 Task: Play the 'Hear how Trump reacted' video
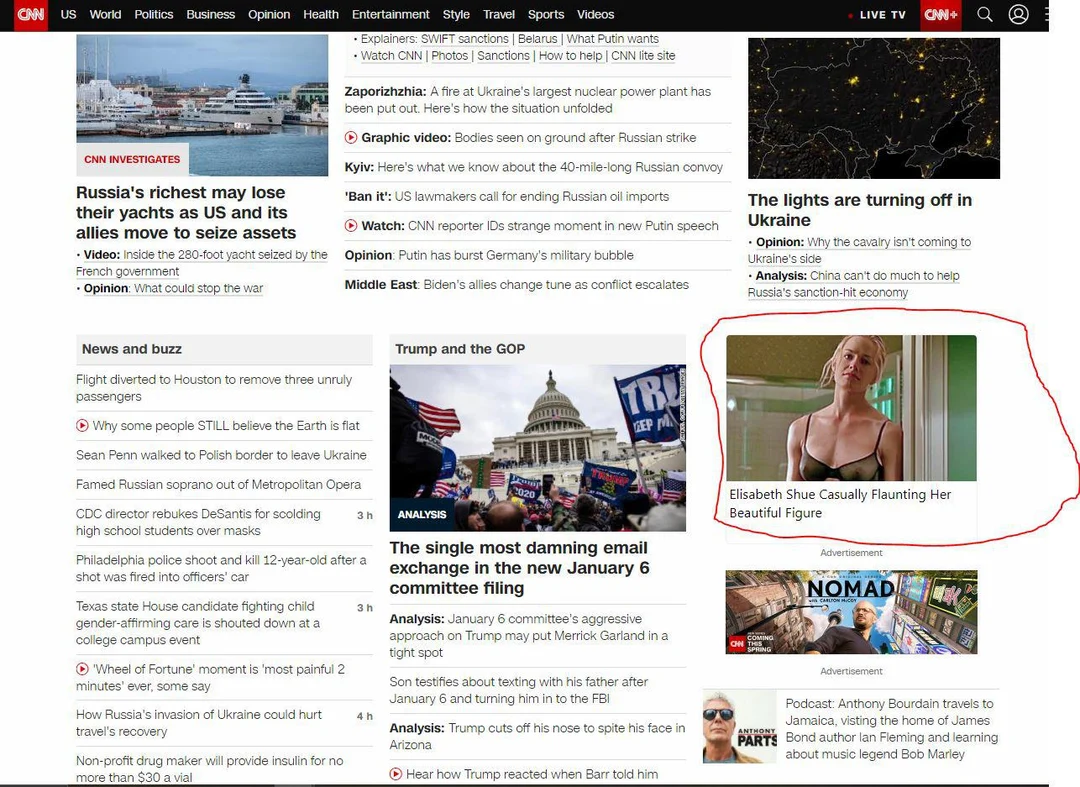tap(396, 774)
